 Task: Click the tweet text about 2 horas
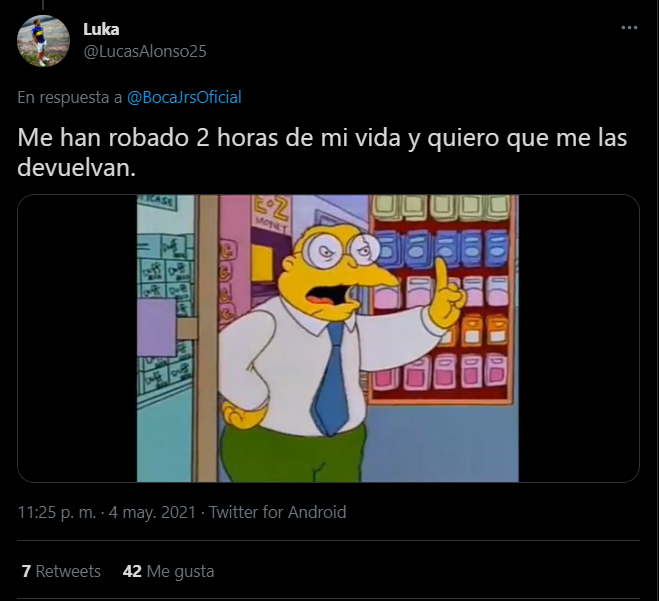pyautogui.click(x=322, y=152)
